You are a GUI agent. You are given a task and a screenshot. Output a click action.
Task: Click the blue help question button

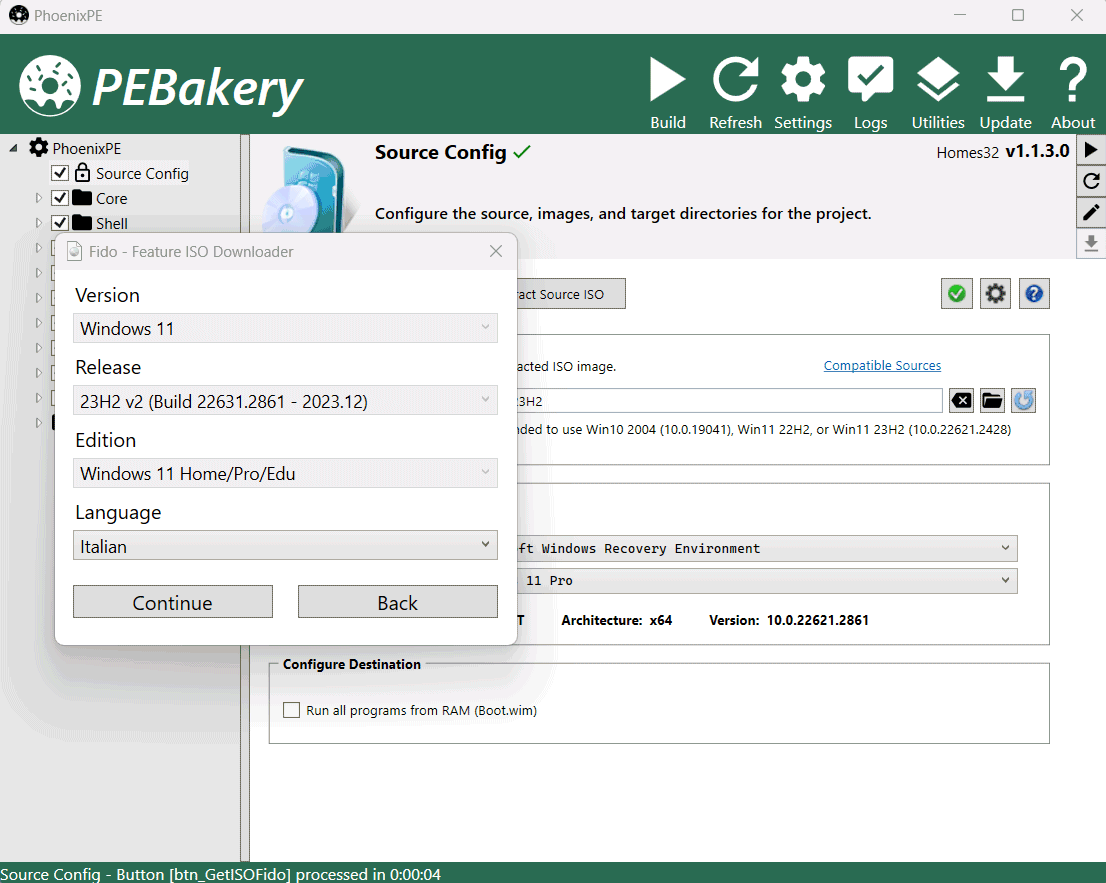pyautogui.click(x=1034, y=293)
